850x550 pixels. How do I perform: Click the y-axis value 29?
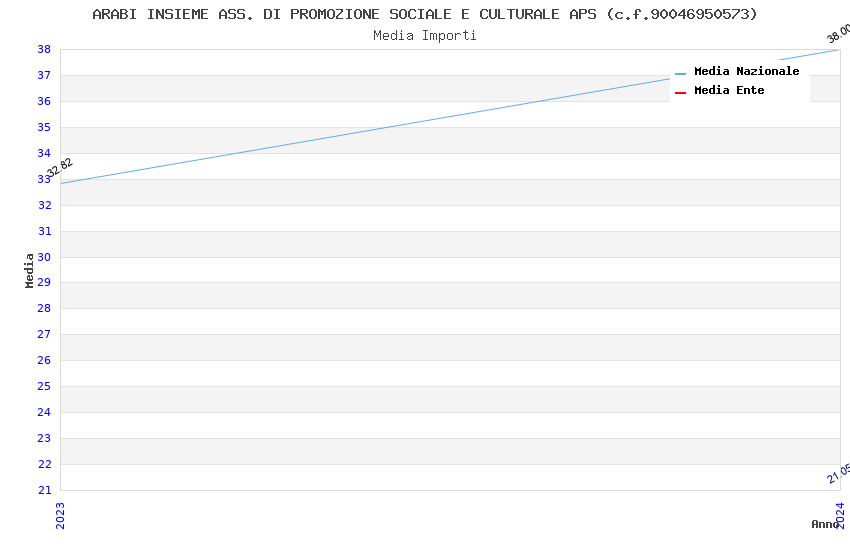44,282
